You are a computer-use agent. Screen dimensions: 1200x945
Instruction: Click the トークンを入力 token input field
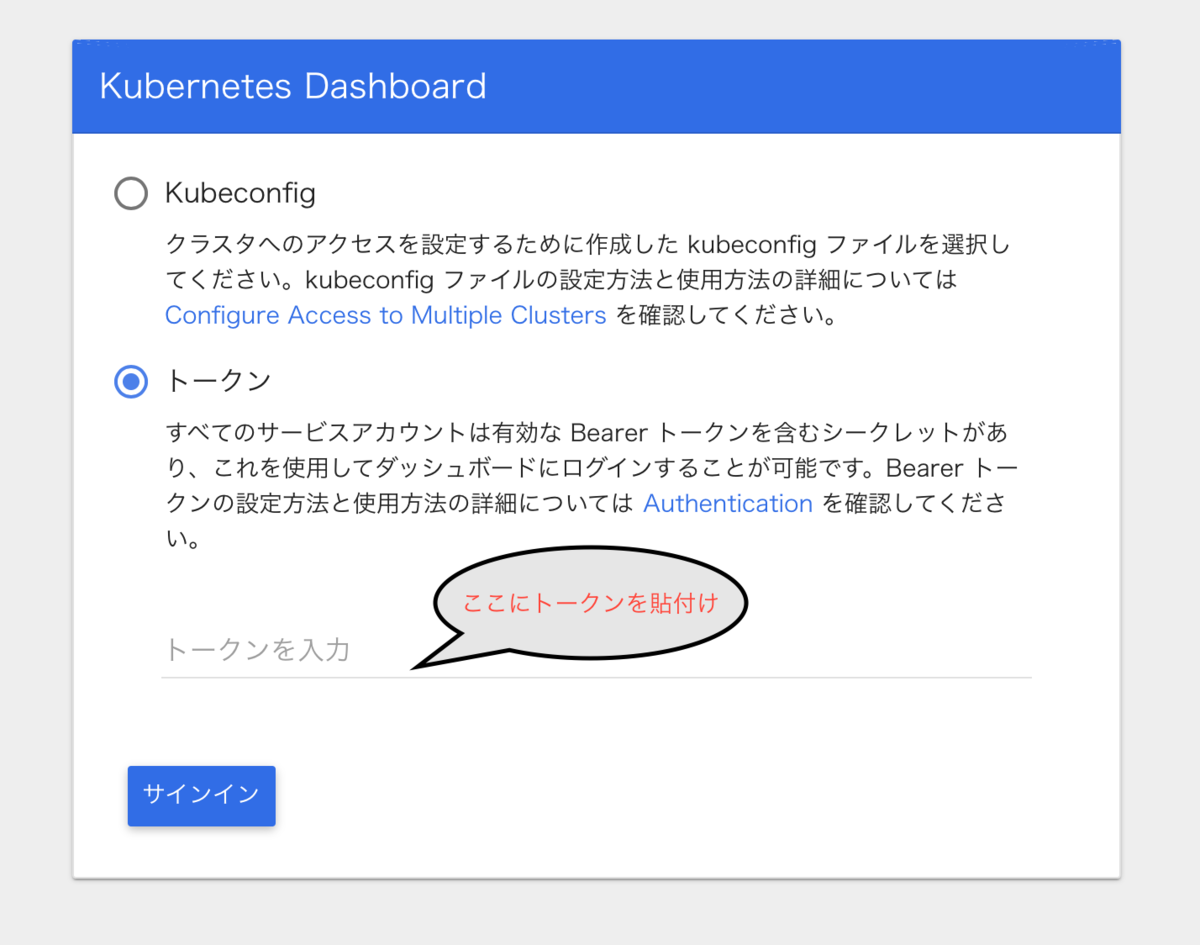tap(596, 650)
